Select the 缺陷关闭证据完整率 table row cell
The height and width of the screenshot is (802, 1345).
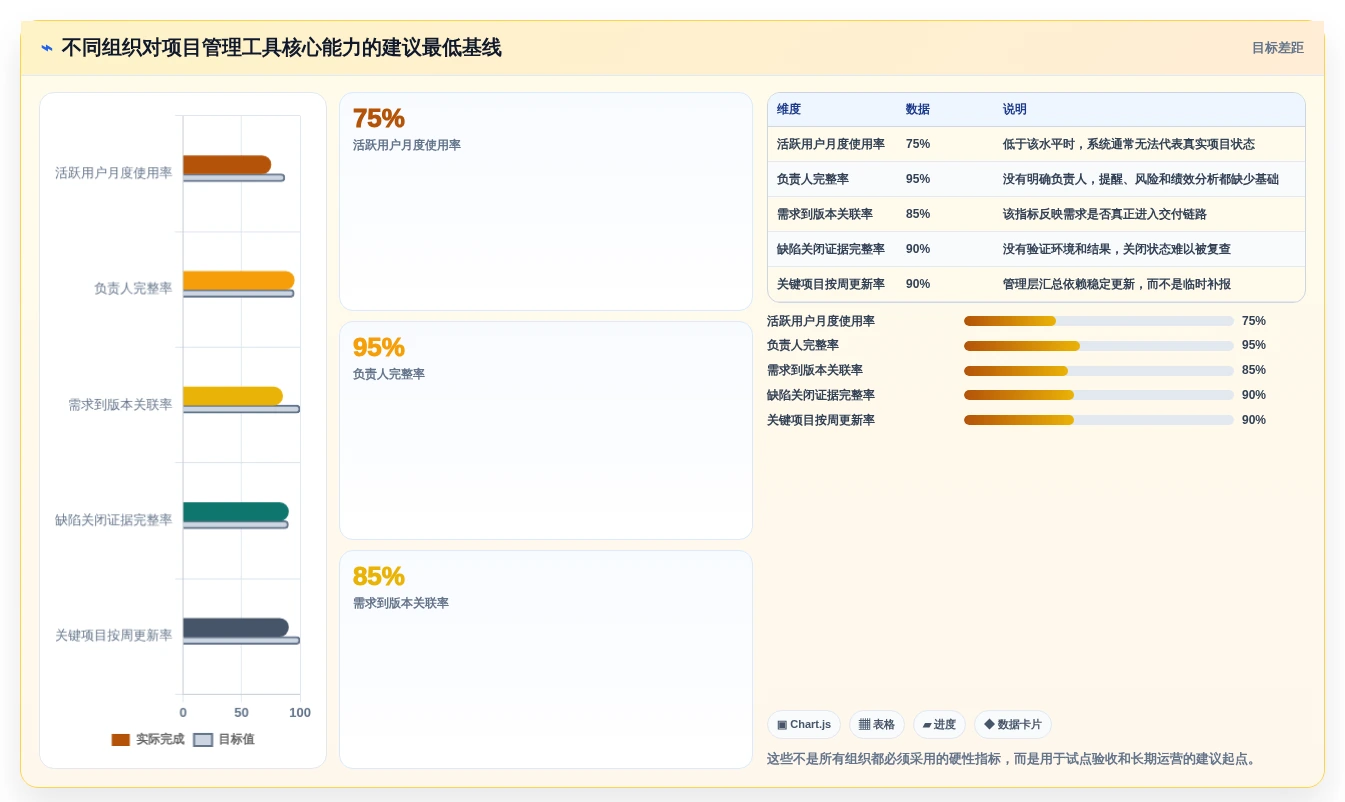point(831,249)
